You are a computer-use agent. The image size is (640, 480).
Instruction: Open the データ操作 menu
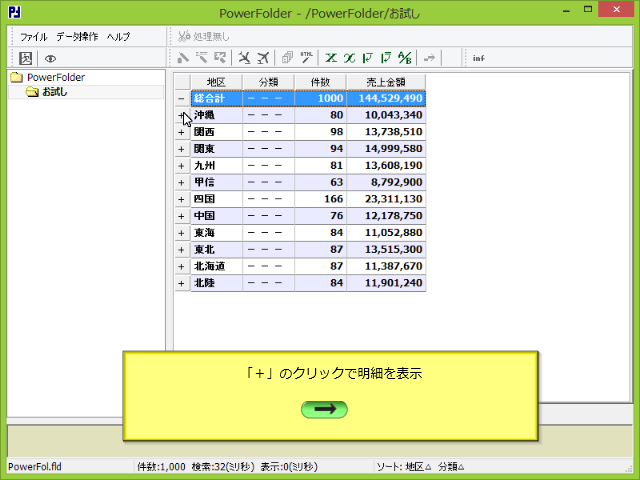(77, 37)
